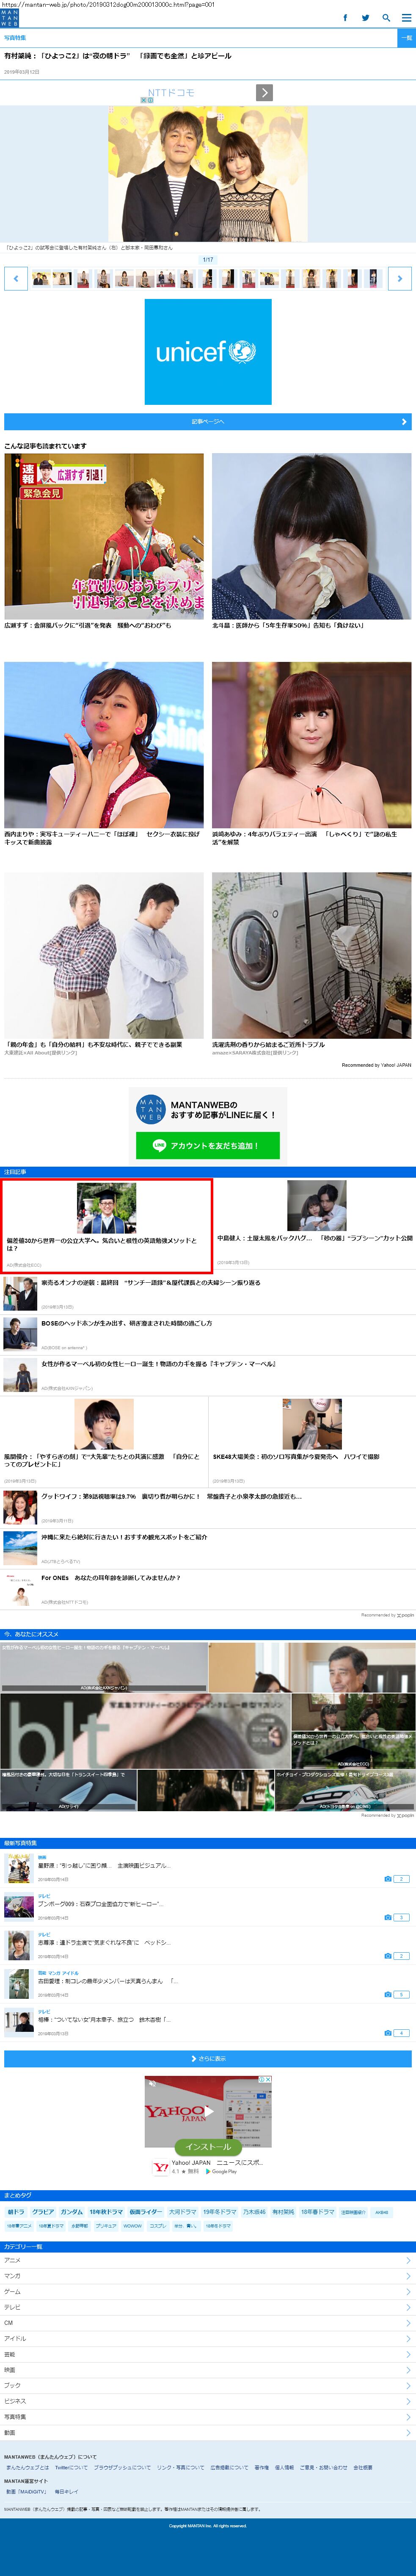The image size is (416, 2576).
Task: Select the グラビア tag
Action: click(43, 2211)
